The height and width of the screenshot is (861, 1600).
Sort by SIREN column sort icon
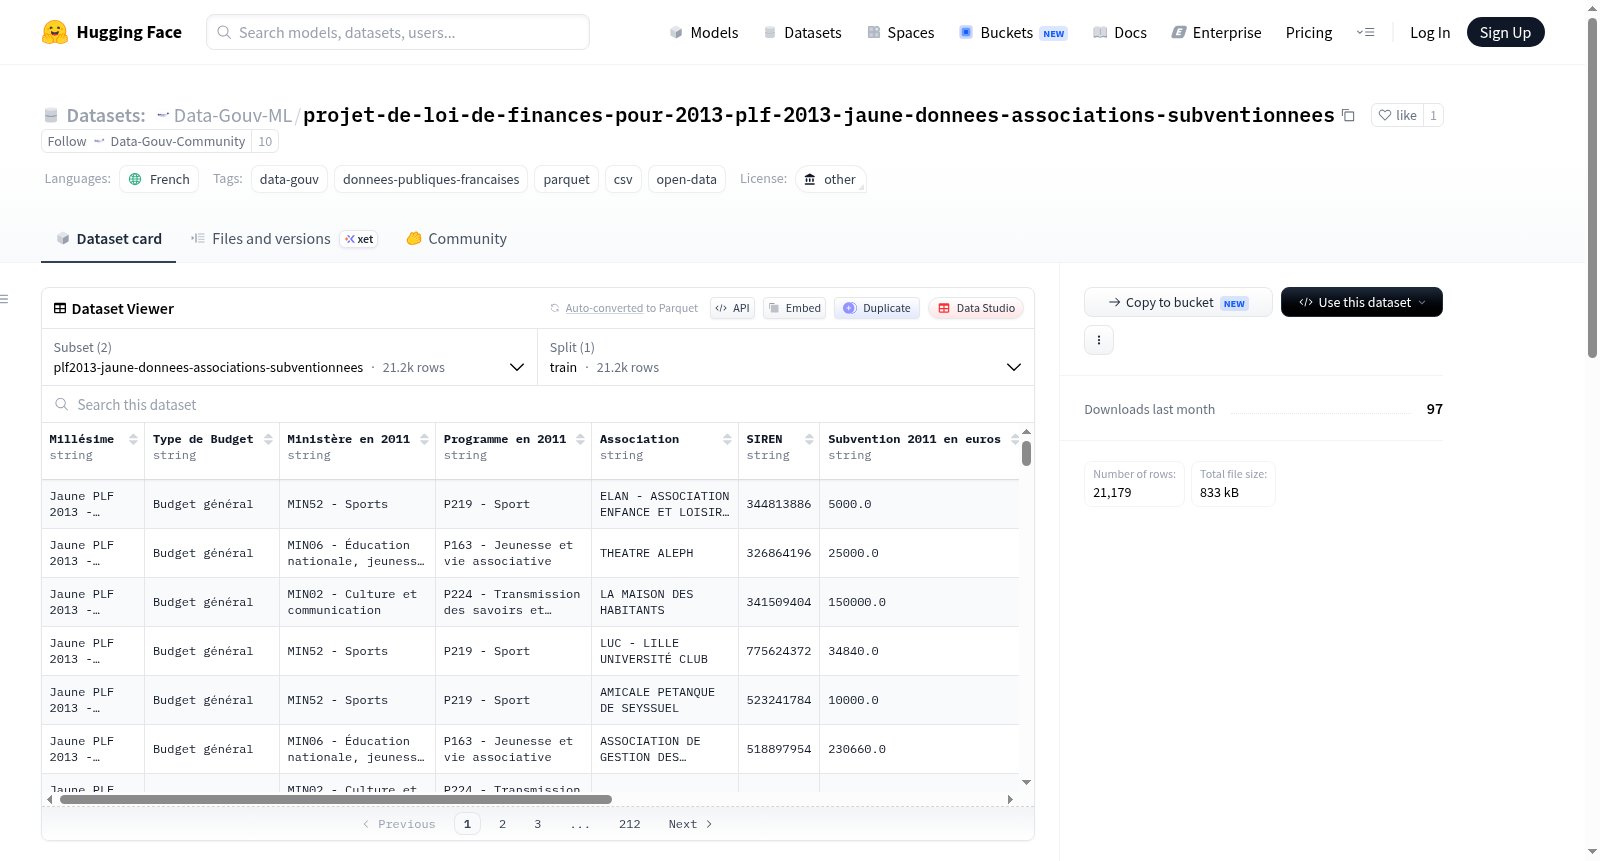809,439
